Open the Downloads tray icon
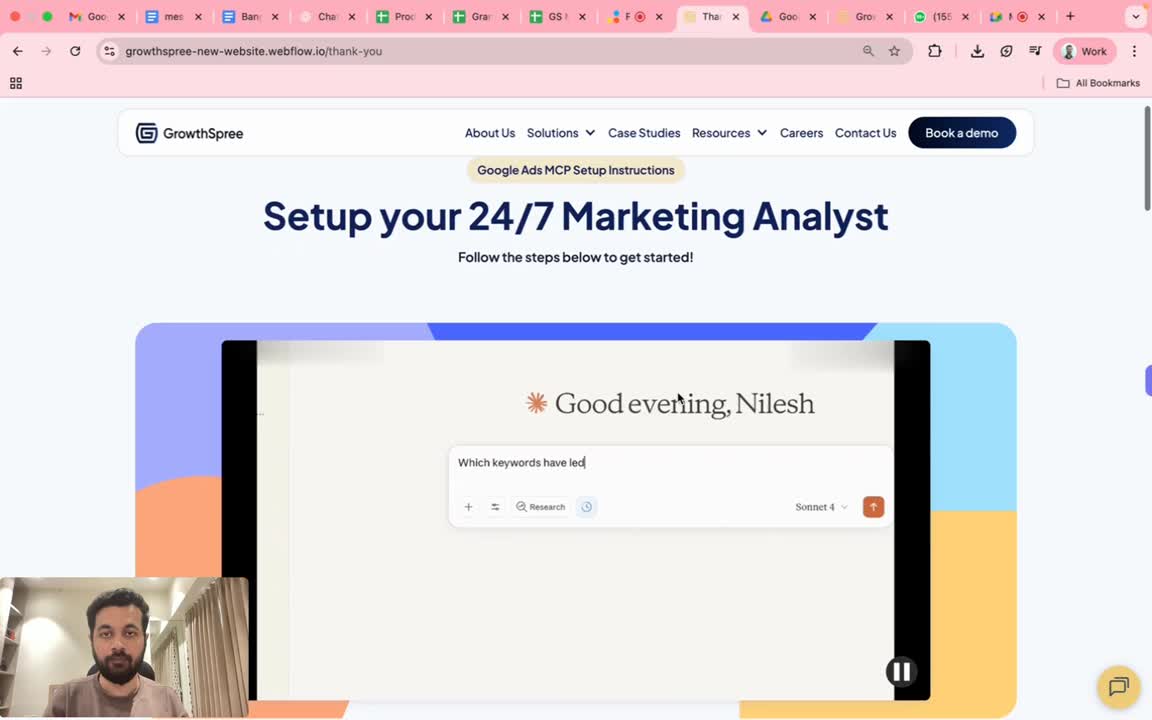The height and width of the screenshot is (720, 1152). pos(977,51)
